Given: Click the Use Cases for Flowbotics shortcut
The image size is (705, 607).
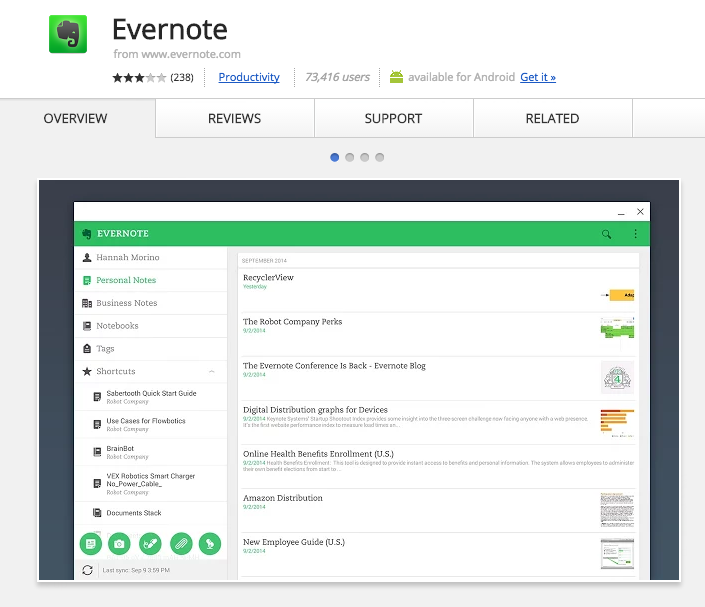Looking at the screenshot, I should pos(151,424).
